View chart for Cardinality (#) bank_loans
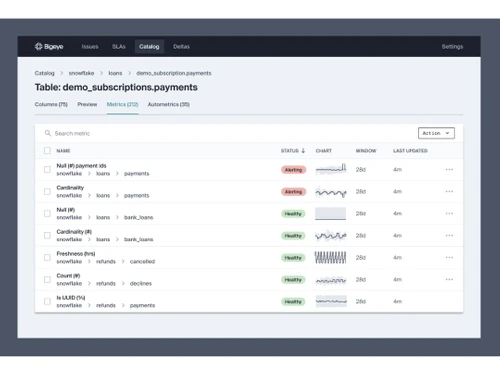This screenshot has height=375, width=500. [331, 236]
